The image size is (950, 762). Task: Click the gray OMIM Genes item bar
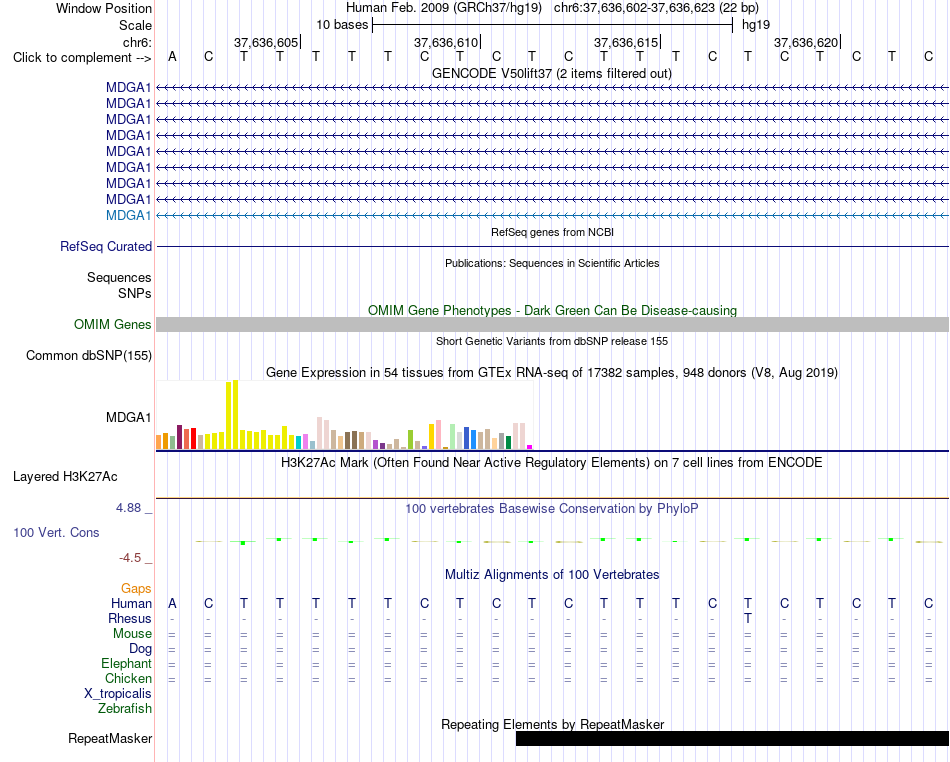pos(552,325)
